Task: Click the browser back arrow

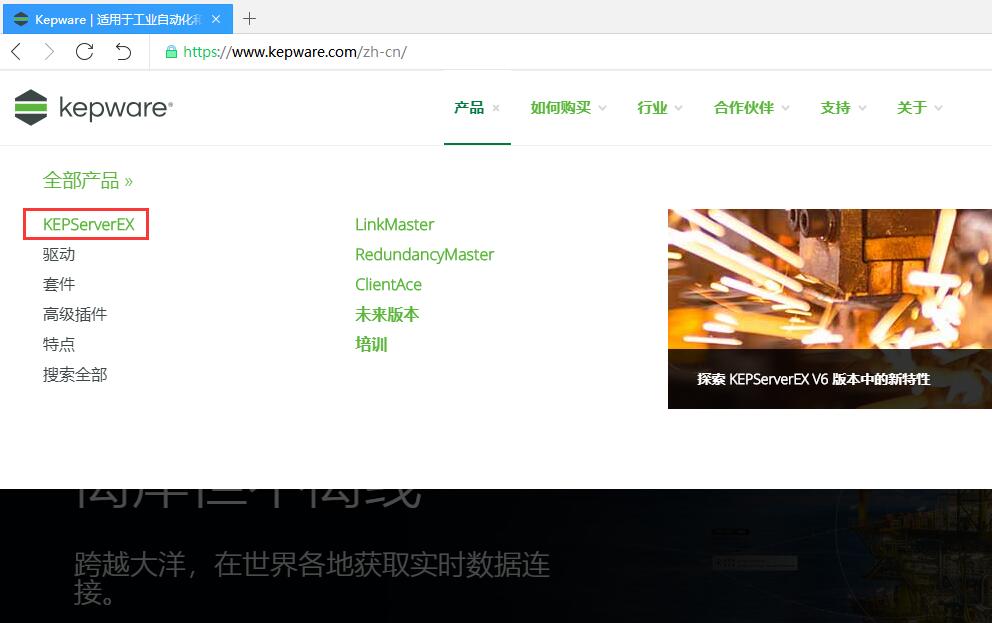Action: pyautogui.click(x=16, y=52)
